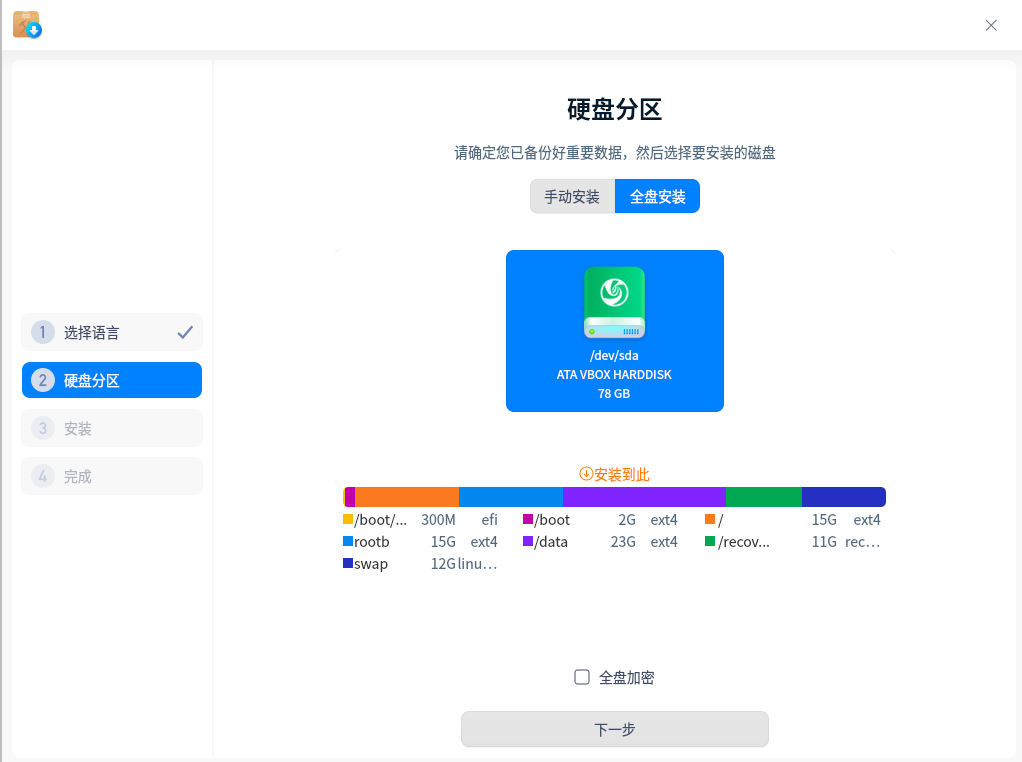The height and width of the screenshot is (762, 1022).
Task: Click the 23G size value
Action: click(x=623, y=542)
